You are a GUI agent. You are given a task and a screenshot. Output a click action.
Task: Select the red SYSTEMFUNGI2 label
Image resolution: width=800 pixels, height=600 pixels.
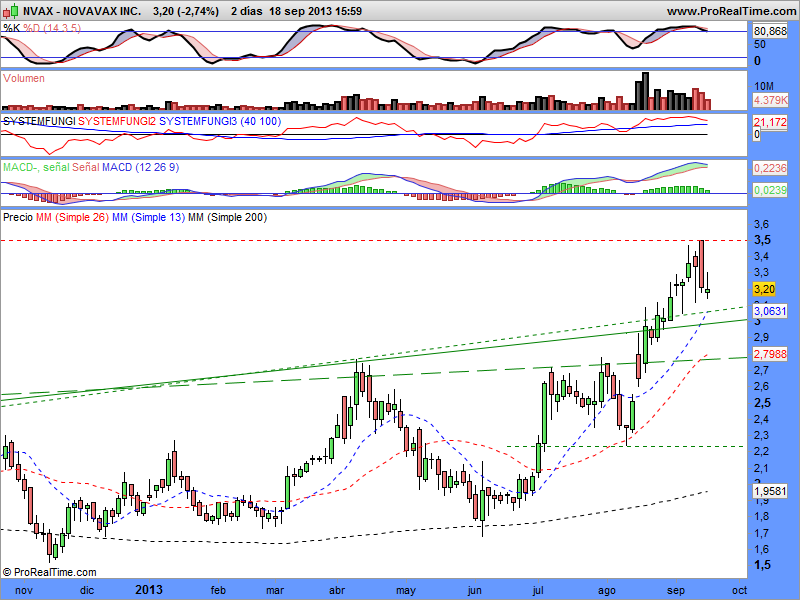pos(117,121)
